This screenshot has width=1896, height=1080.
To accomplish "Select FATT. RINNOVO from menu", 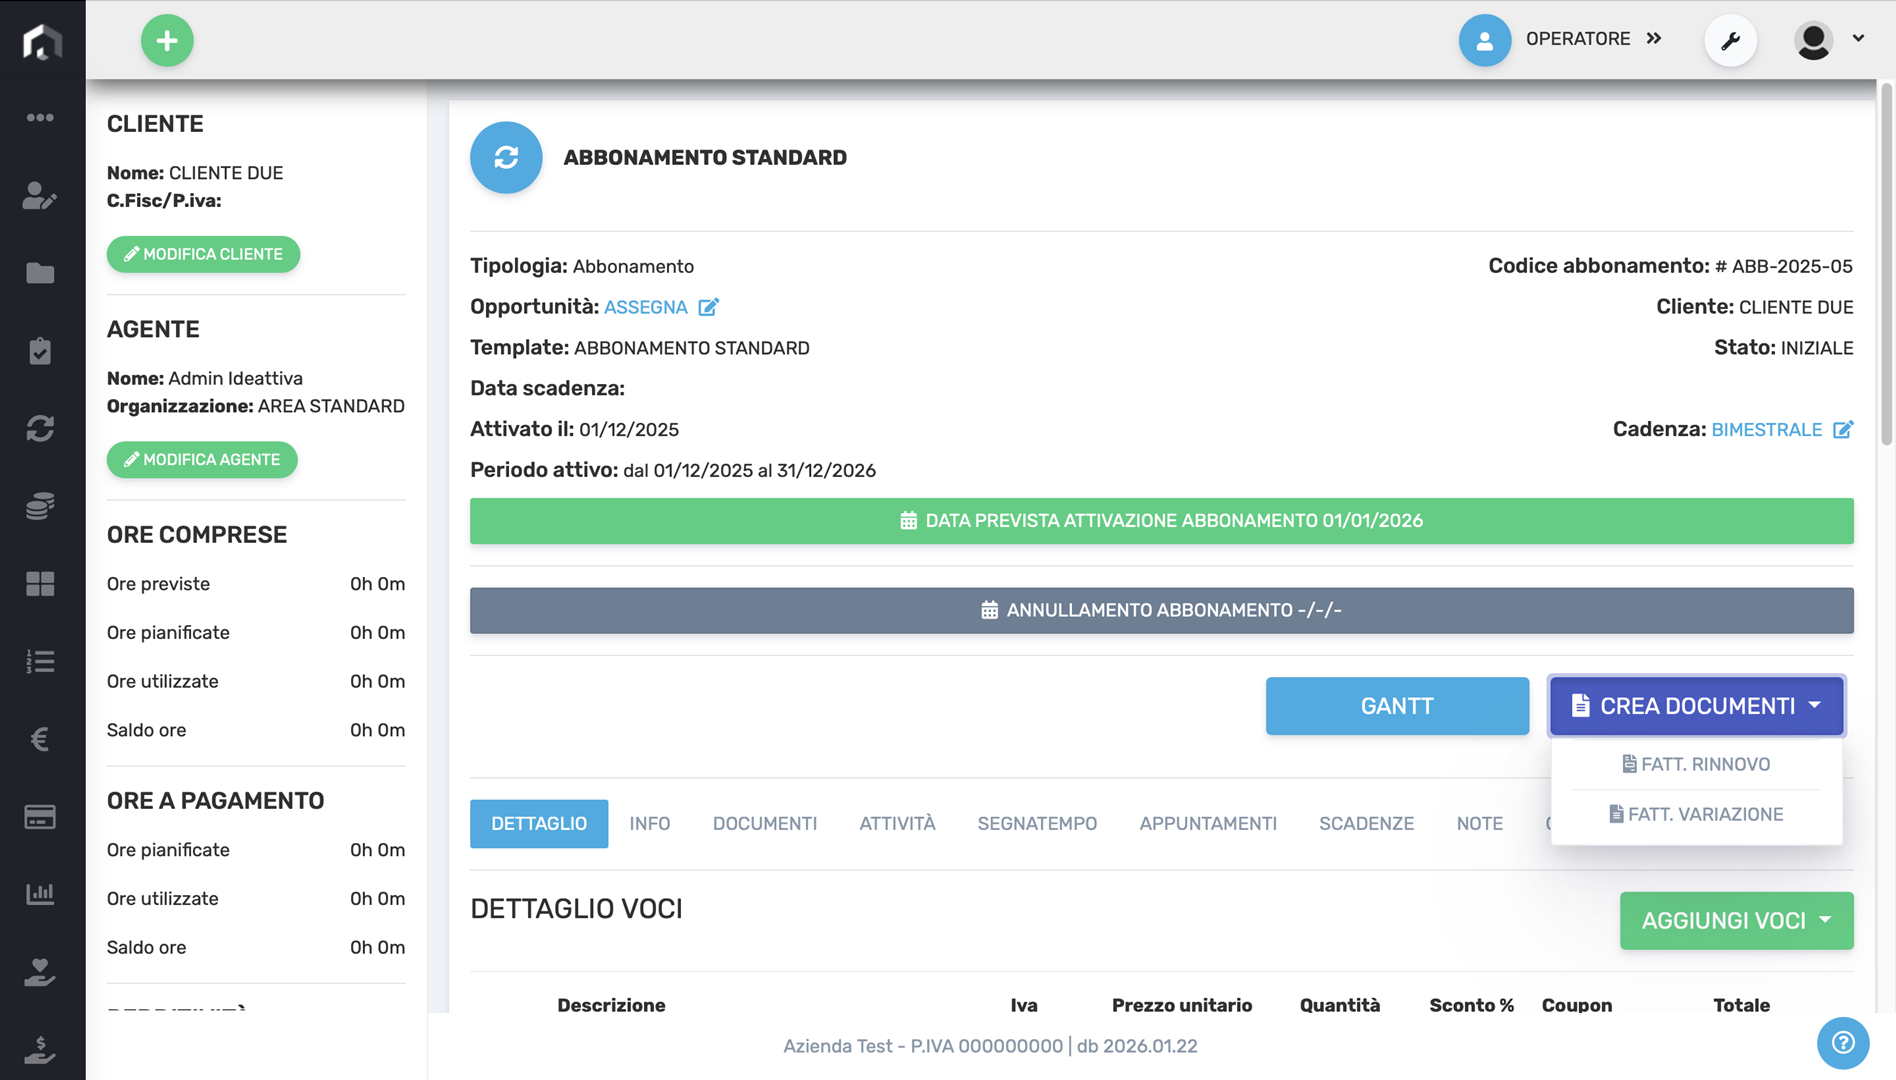I will click(1696, 764).
